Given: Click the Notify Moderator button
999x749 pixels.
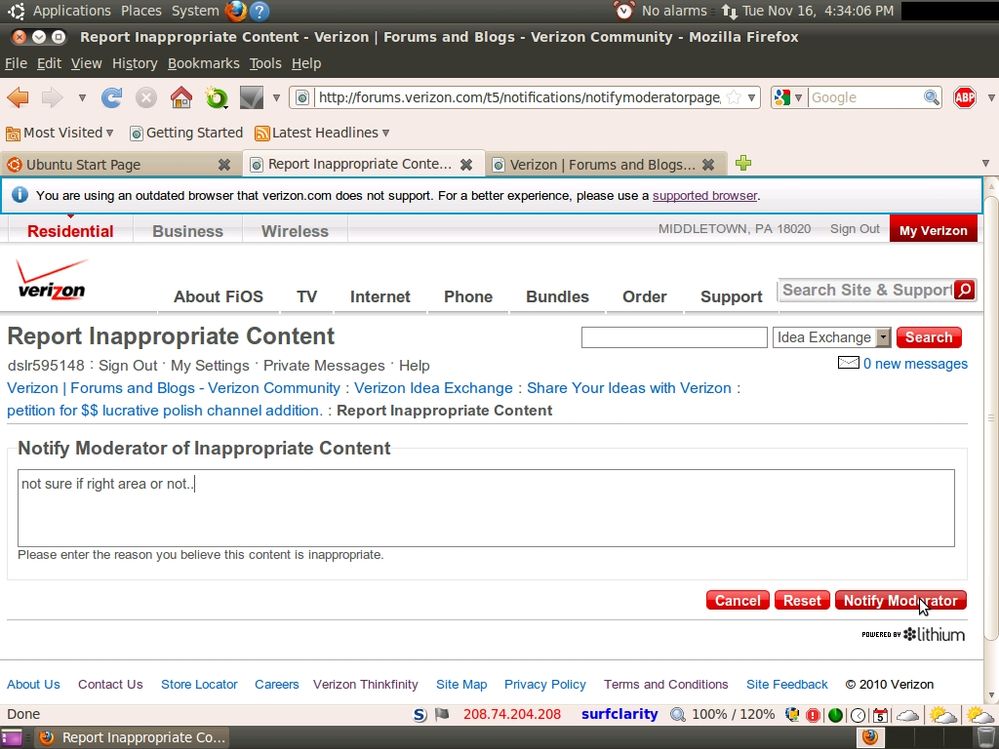Looking at the screenshot, I should [x=900, y=601].
